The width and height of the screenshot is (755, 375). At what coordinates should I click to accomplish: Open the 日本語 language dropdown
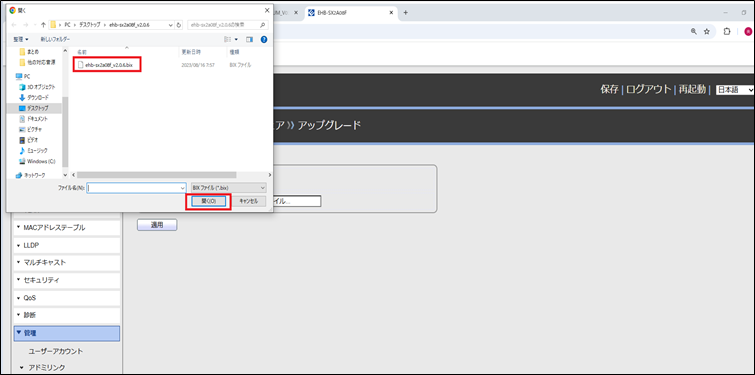pyautogui.click(x=735, y=90)
